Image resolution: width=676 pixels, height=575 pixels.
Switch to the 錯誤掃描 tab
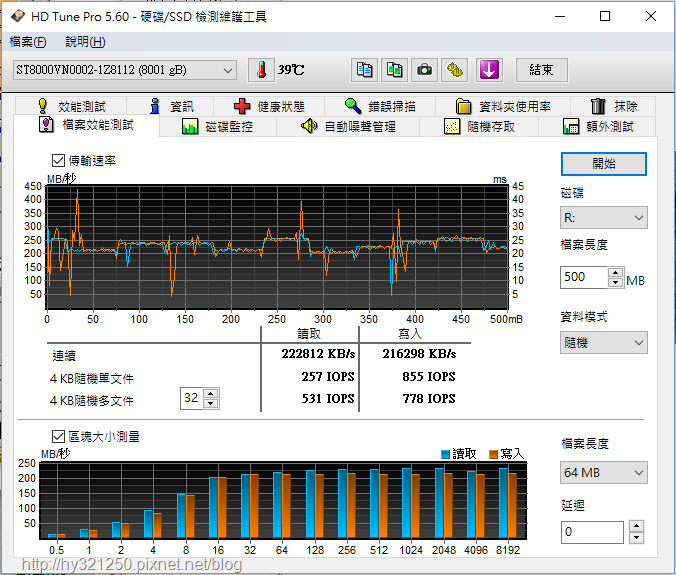point(380,106)
